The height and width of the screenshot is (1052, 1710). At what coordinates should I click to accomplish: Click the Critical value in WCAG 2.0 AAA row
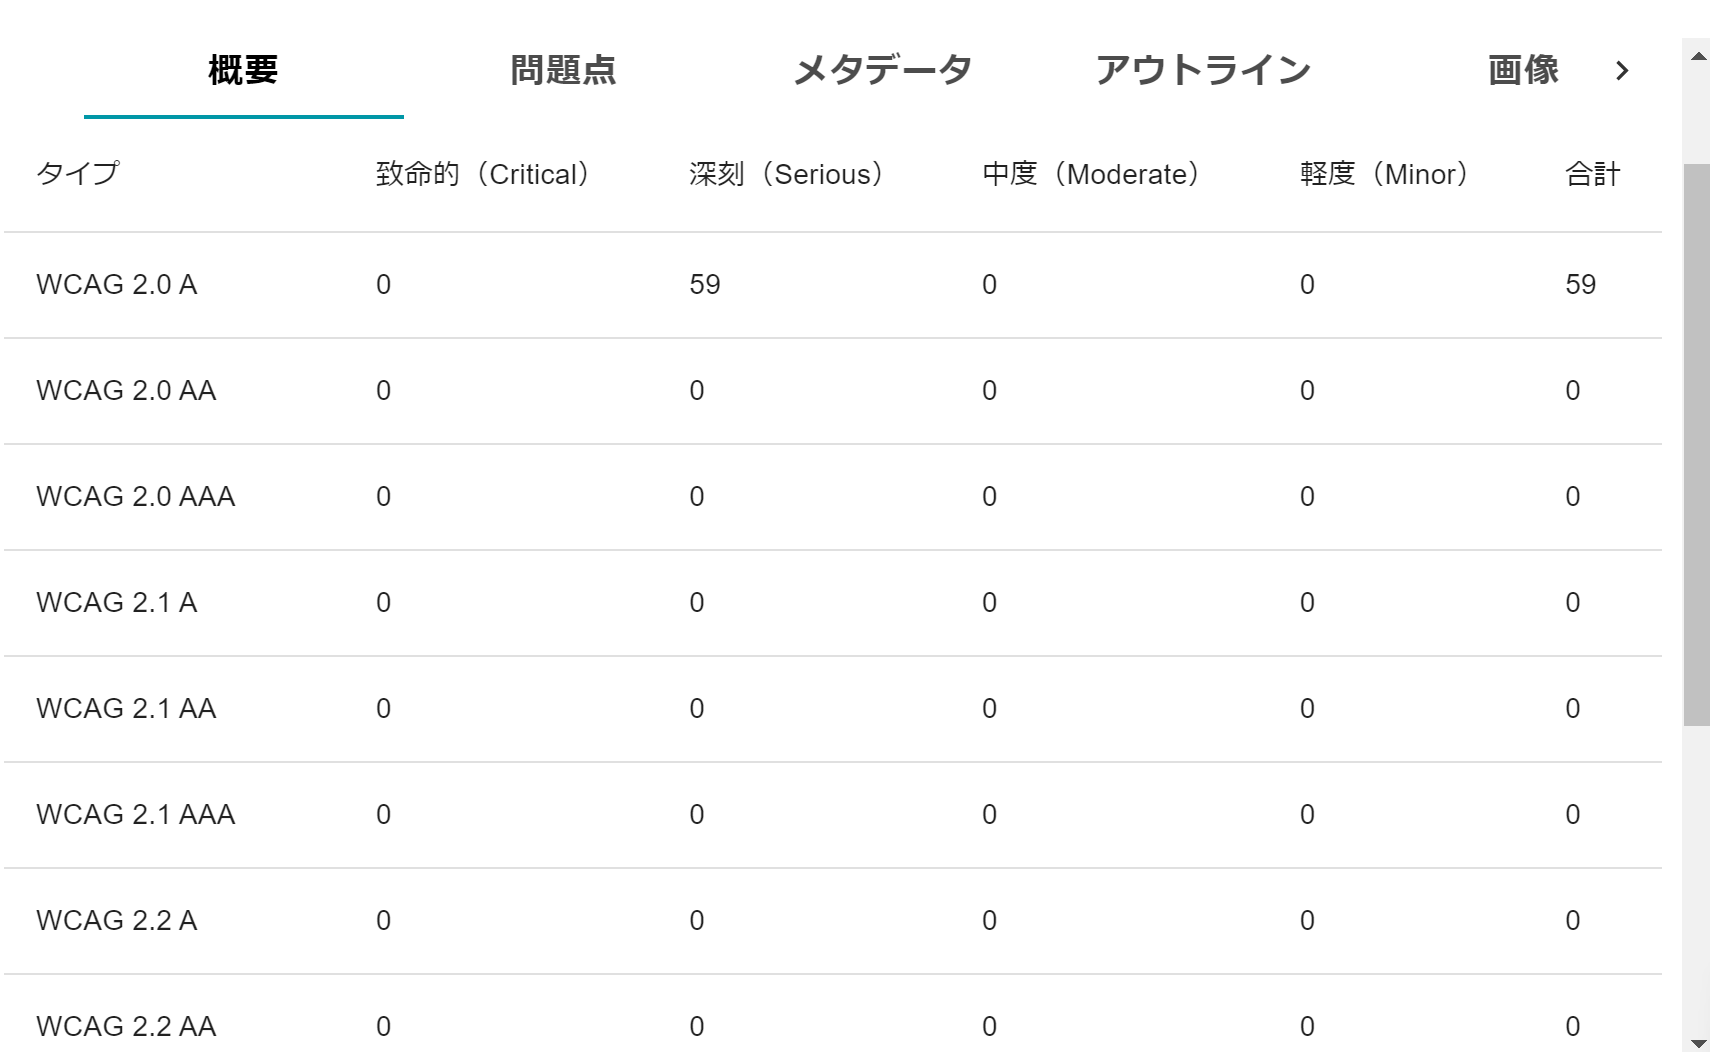tap(384, 497)
